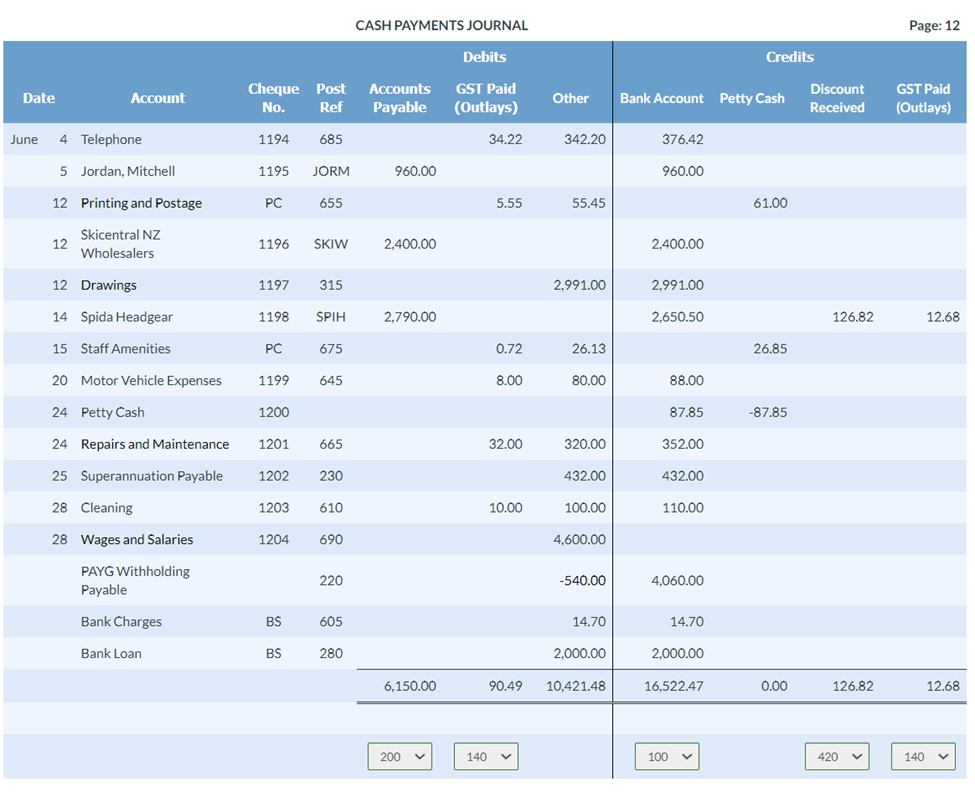Click the Discount Received column header

click(837, 98)
